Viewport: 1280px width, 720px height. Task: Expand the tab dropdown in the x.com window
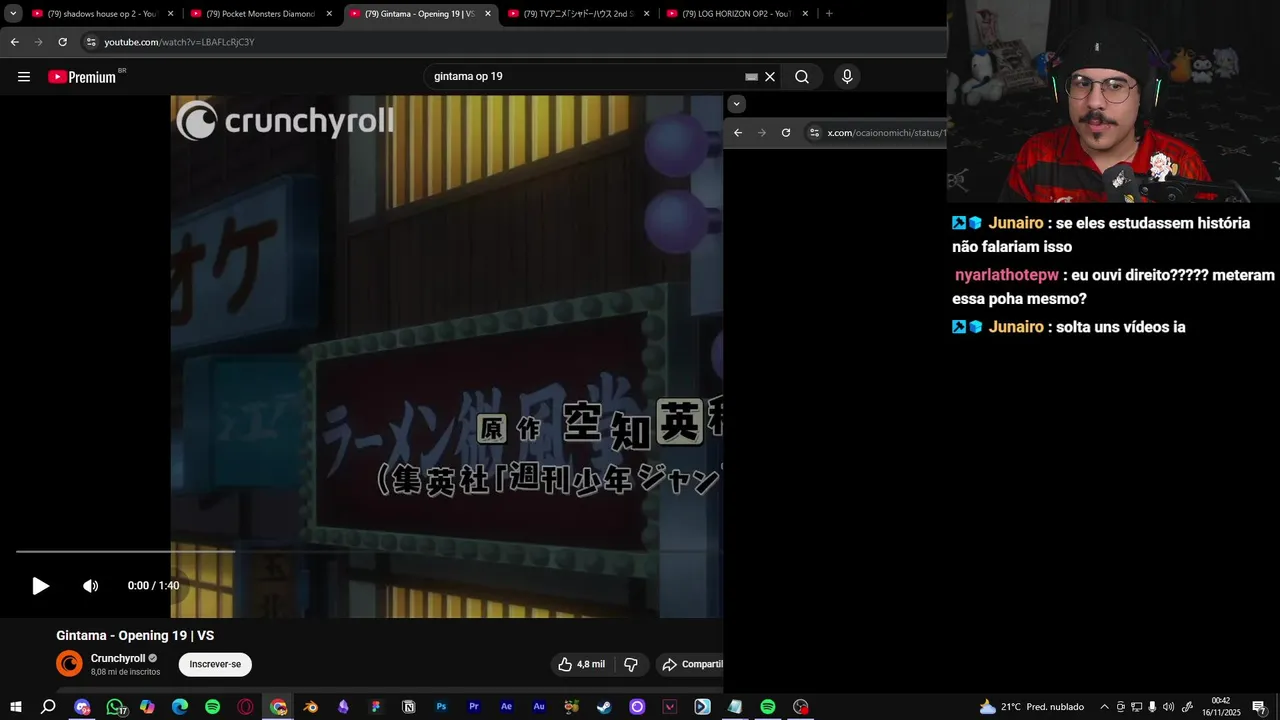736,104
